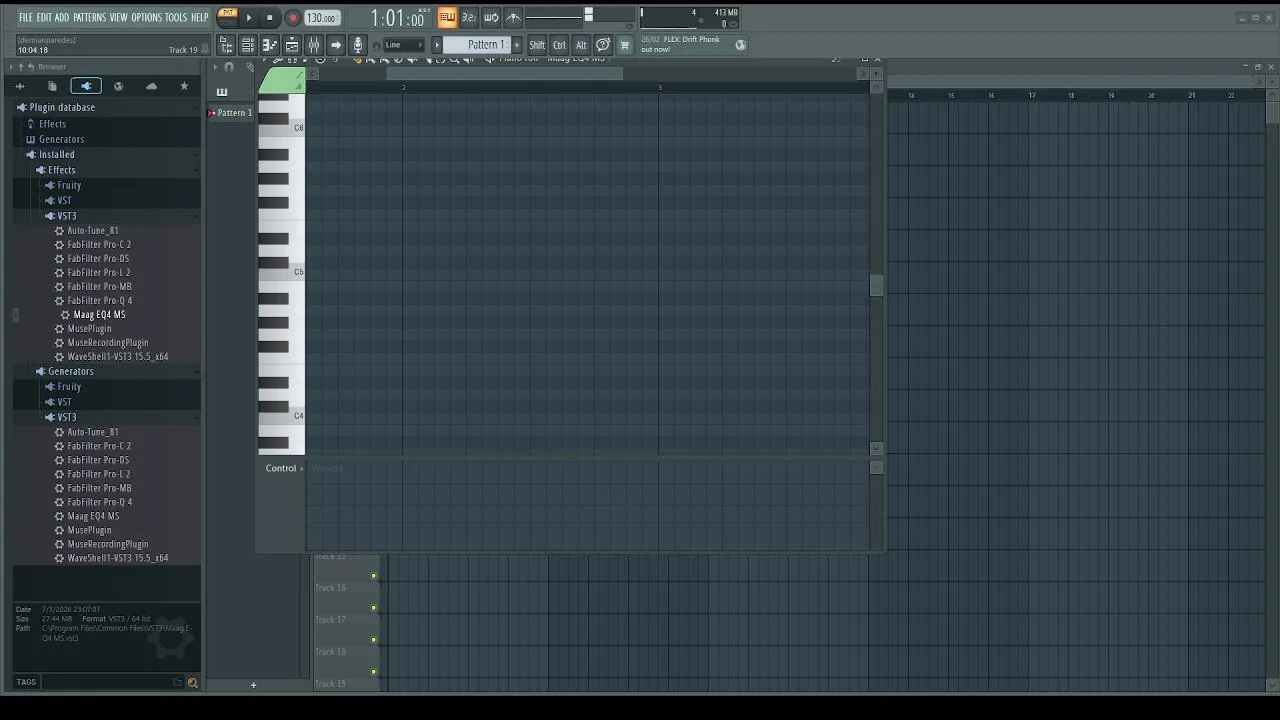Click the tempo display showing 130.000

tap(321, 18)
